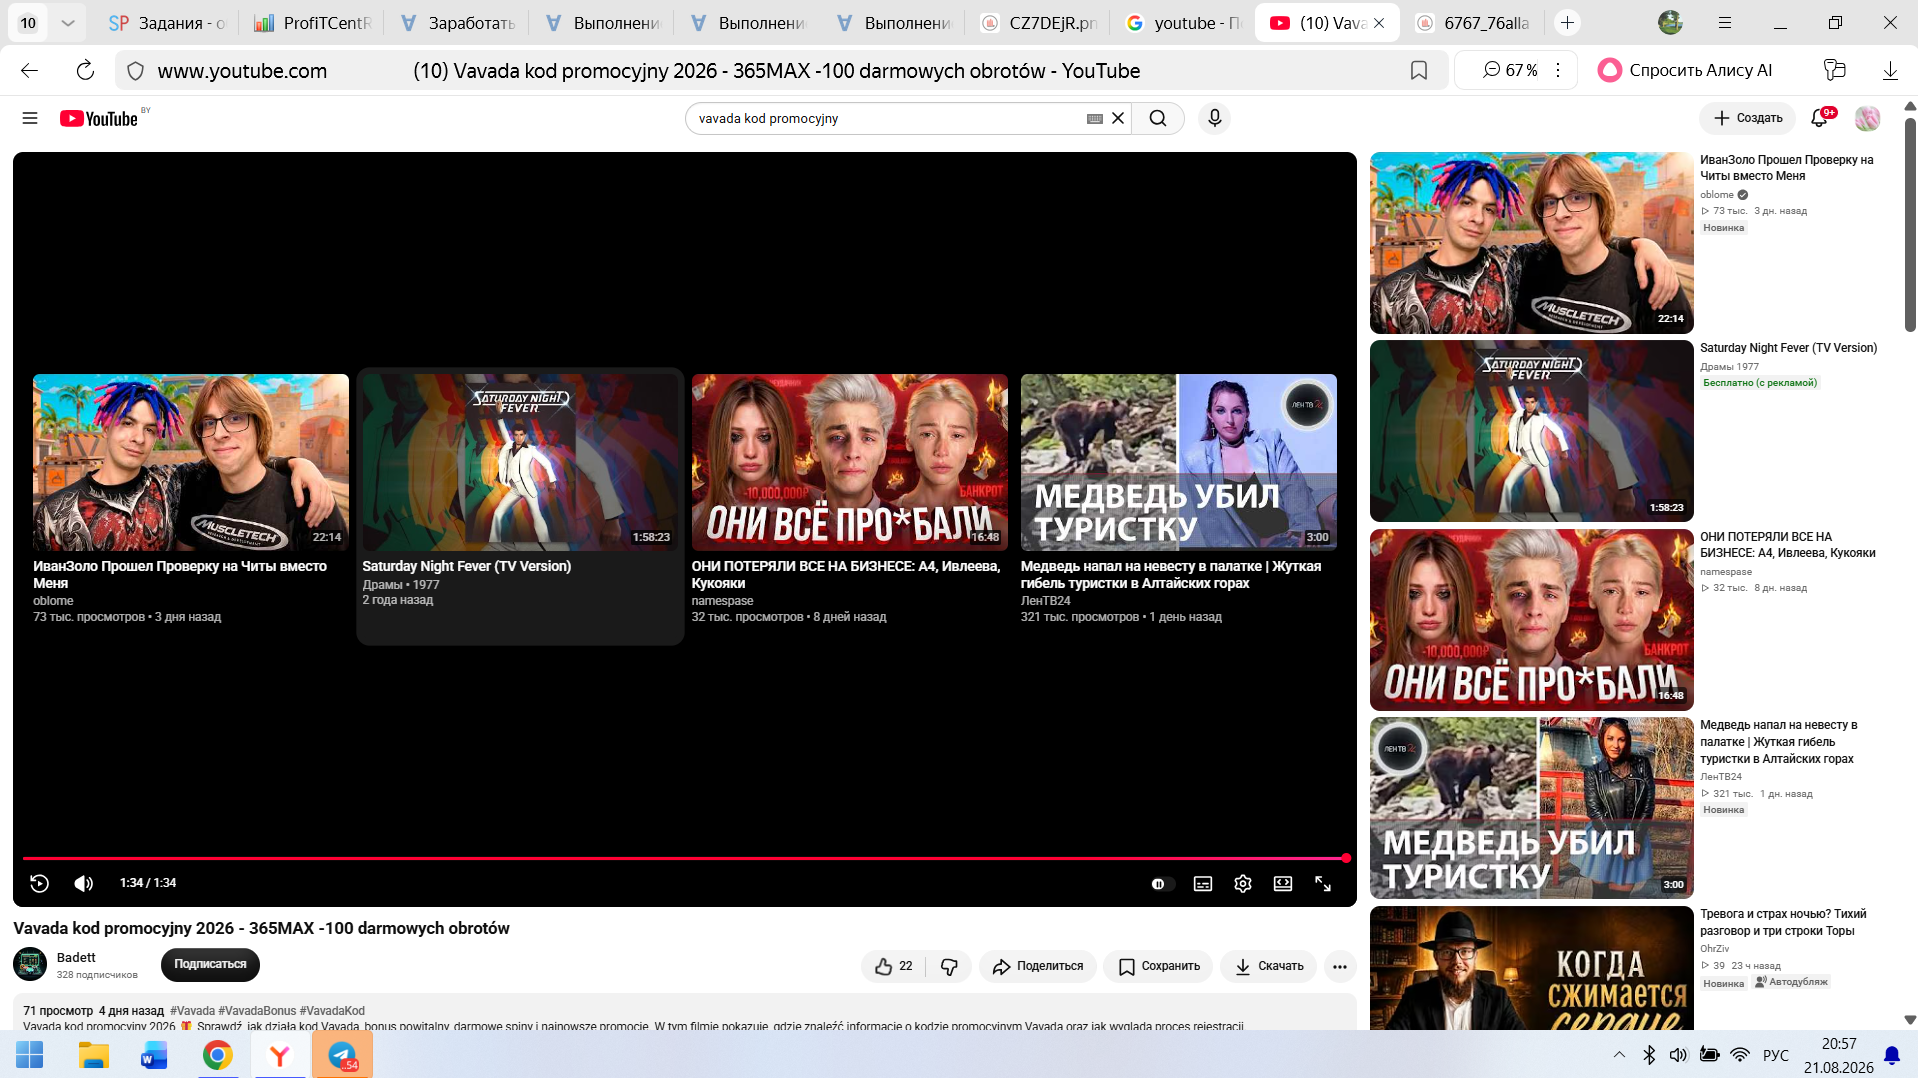Click the vavada kod promocyjny search field
Image resolution: width=1918 pixels, height=1078 pixels.
point(885,118)
